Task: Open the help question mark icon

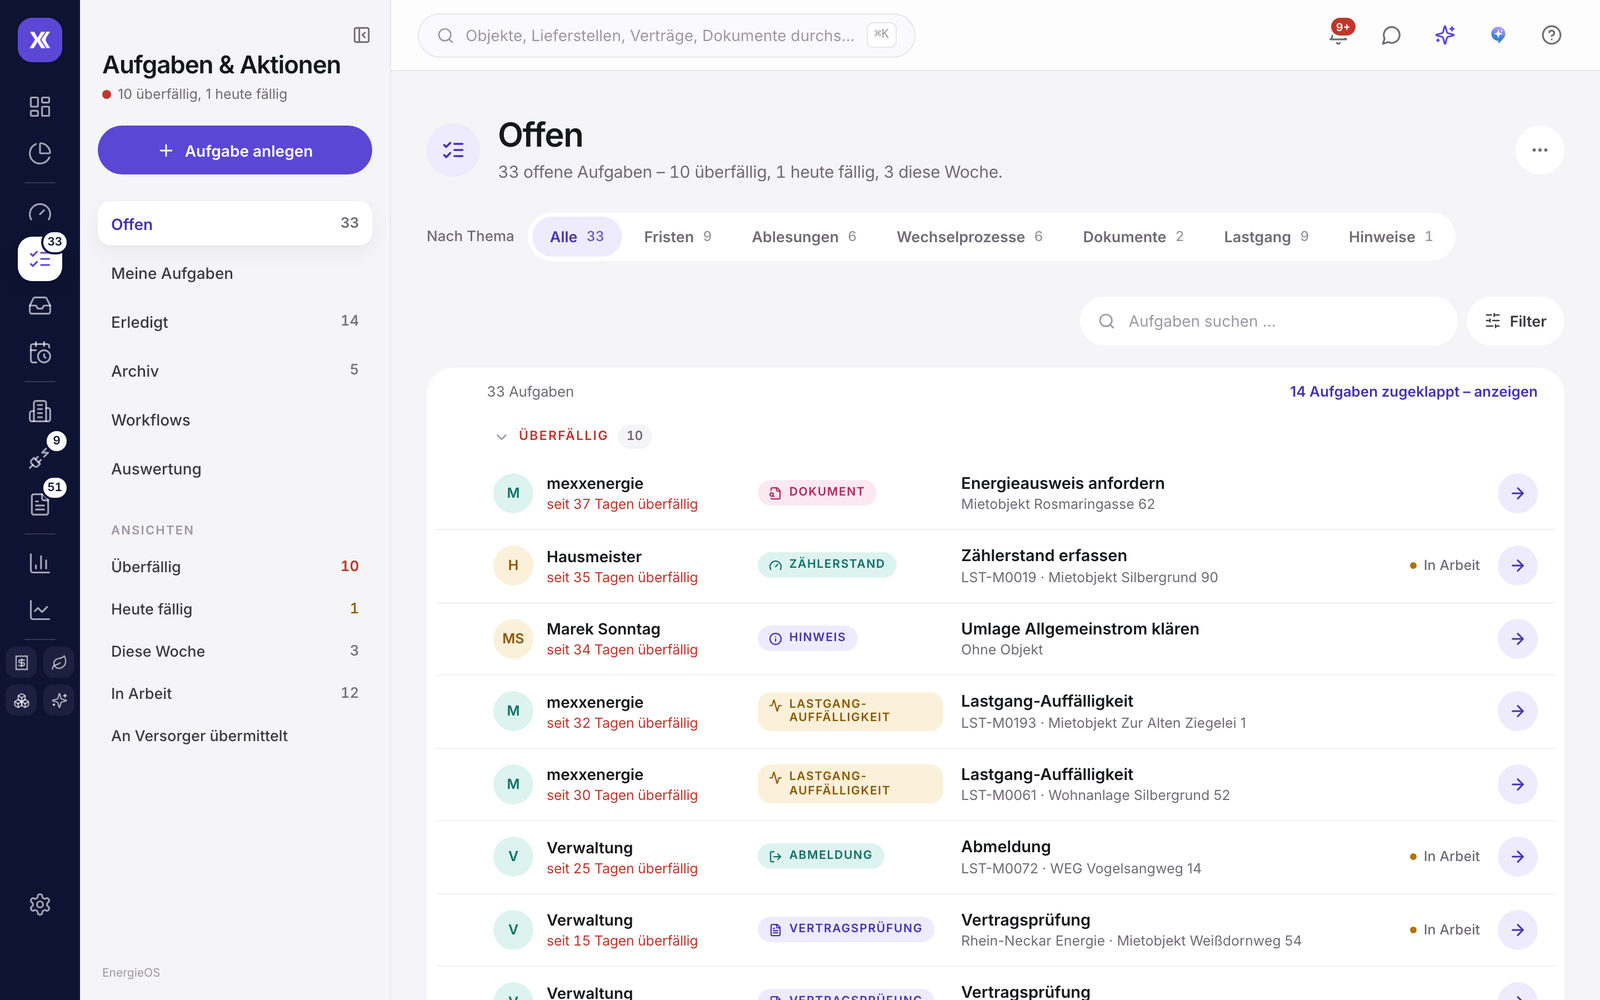Action: tap(1551, 35)
